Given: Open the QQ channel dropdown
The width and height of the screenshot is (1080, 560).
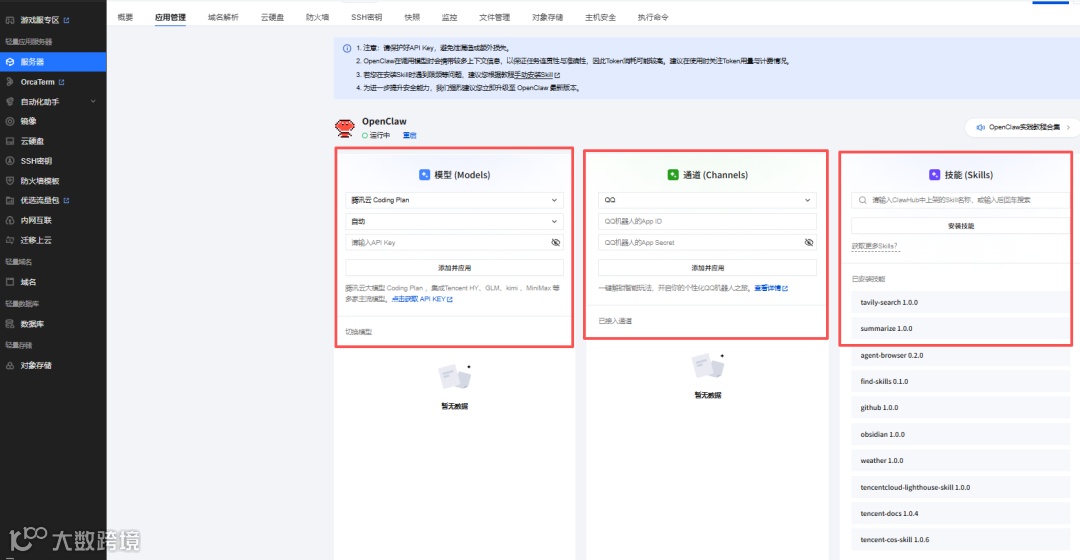Looking at the screenshot, I should coord(707,200).
